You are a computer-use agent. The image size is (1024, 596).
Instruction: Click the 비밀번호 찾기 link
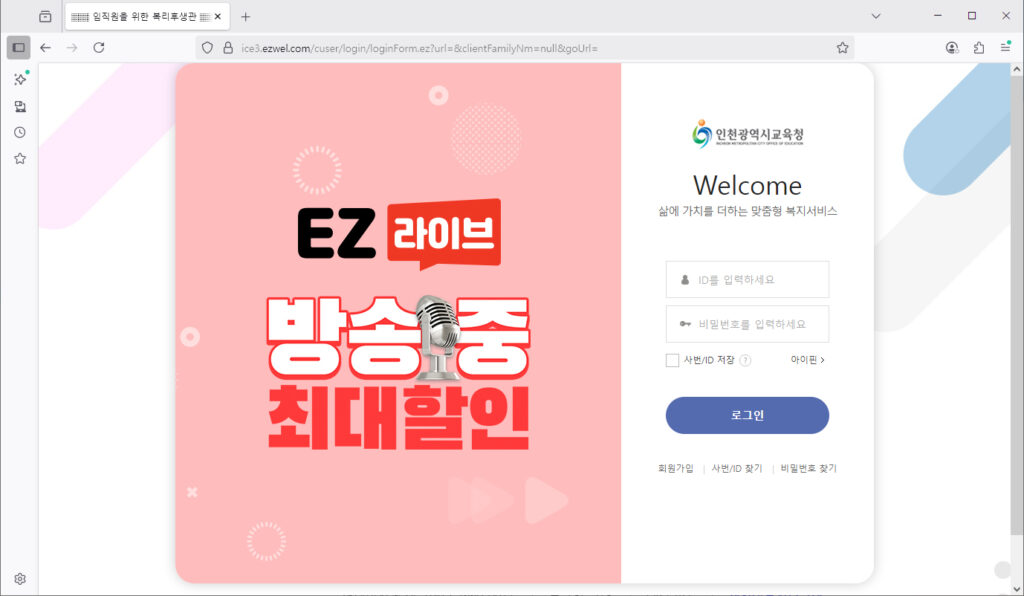809,468
